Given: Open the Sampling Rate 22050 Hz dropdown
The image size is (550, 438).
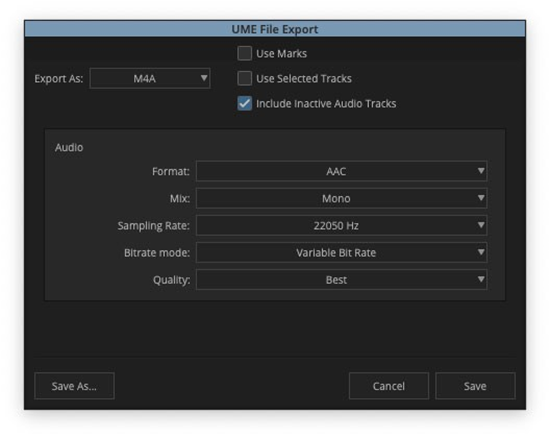Looking at the screenshot, I should point(342,225).
